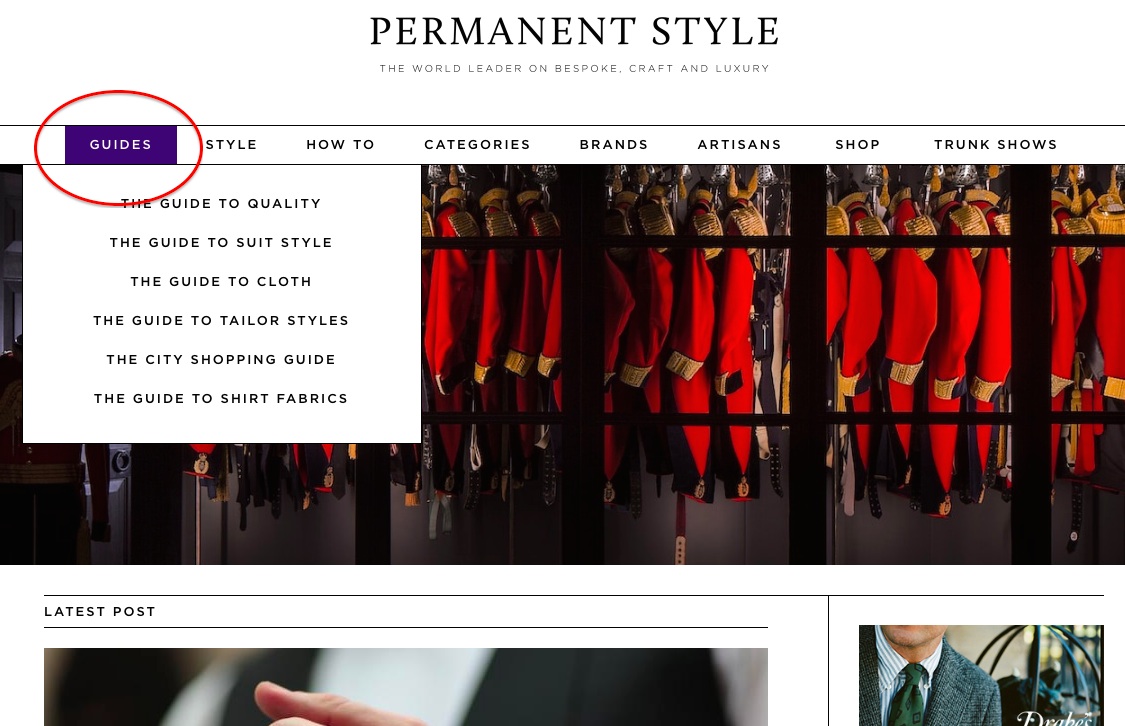
Task: Select The Guide to Quality
Action: point(221,204)
